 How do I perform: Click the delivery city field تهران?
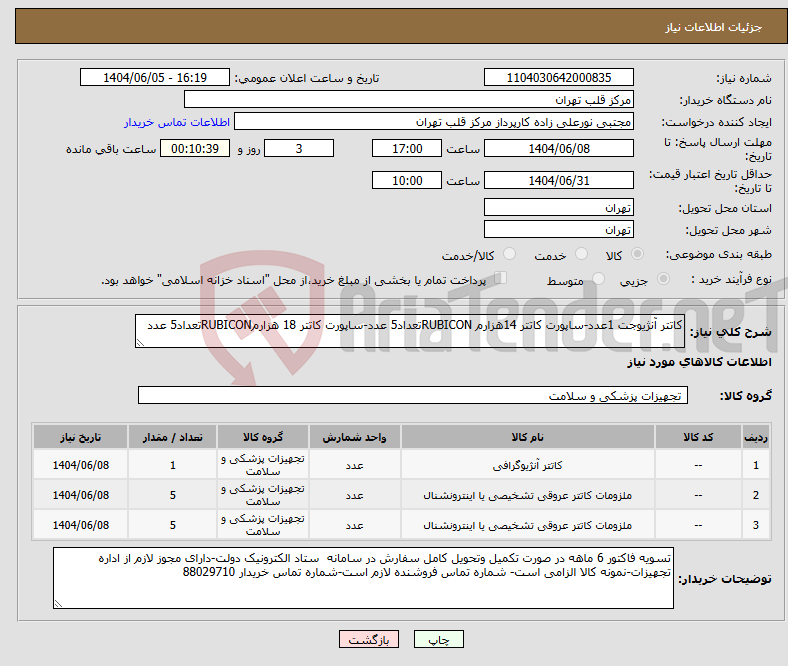(558, 229)
